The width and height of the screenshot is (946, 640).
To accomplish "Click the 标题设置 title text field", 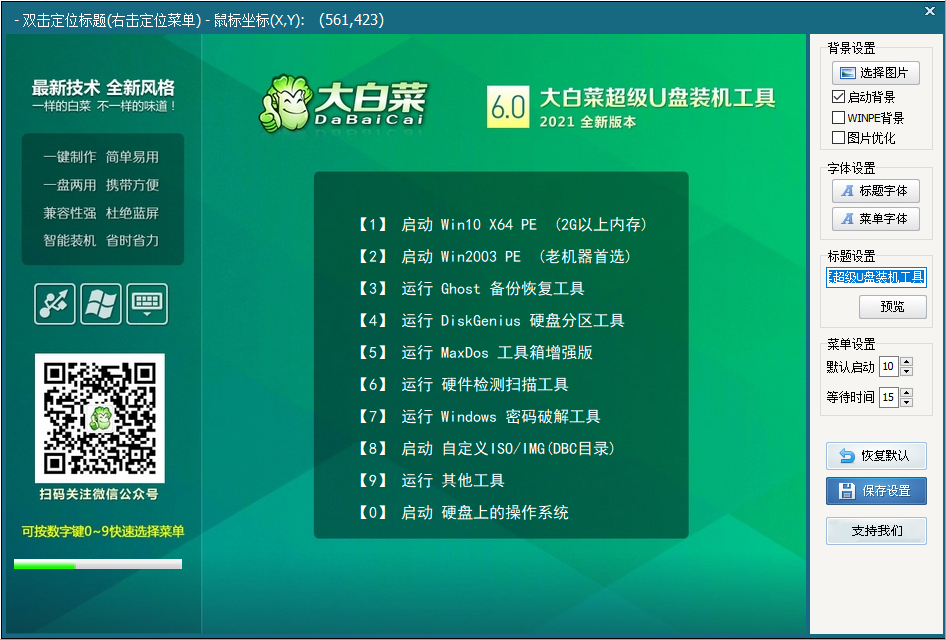I will [876, 277].
